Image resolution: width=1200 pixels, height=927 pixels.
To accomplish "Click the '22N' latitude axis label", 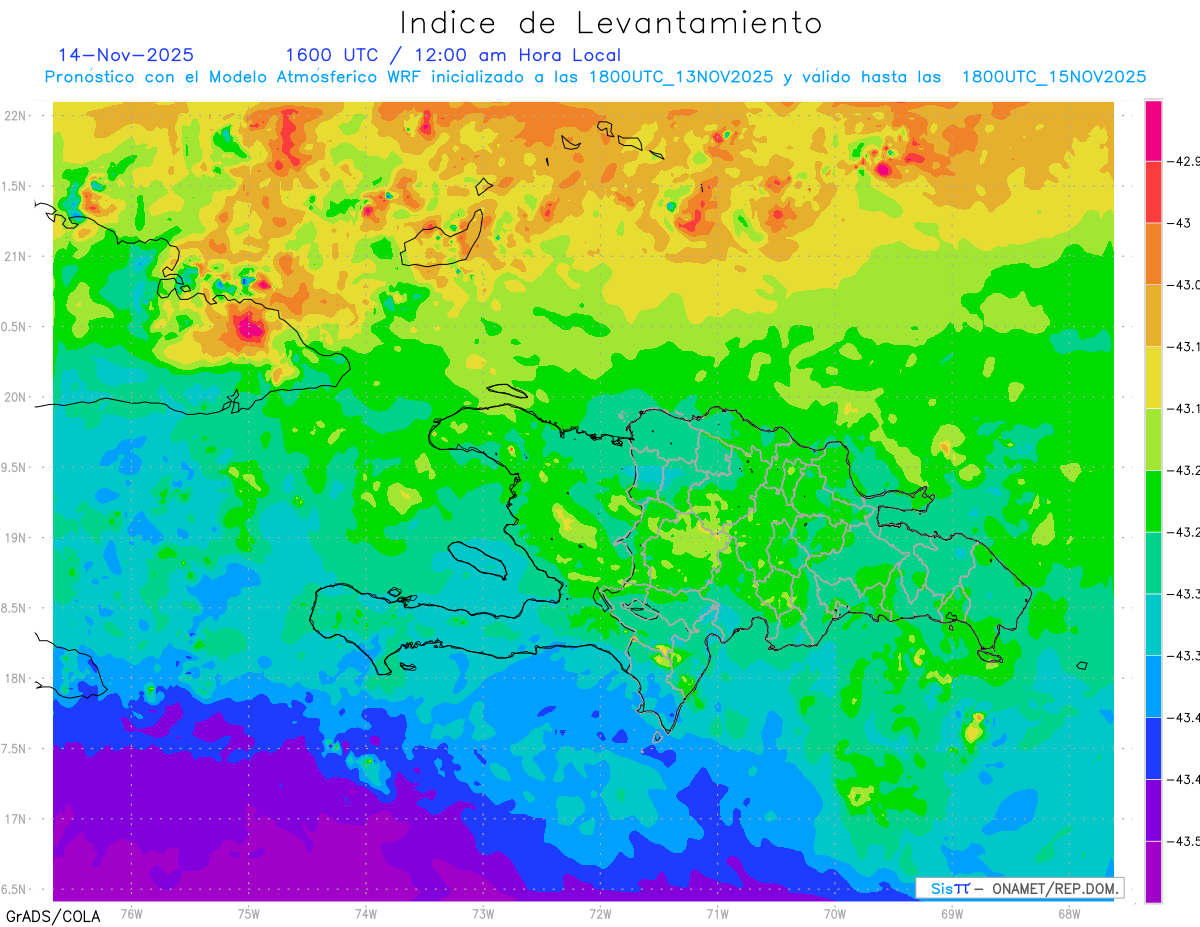I will (x=16, y=115).
